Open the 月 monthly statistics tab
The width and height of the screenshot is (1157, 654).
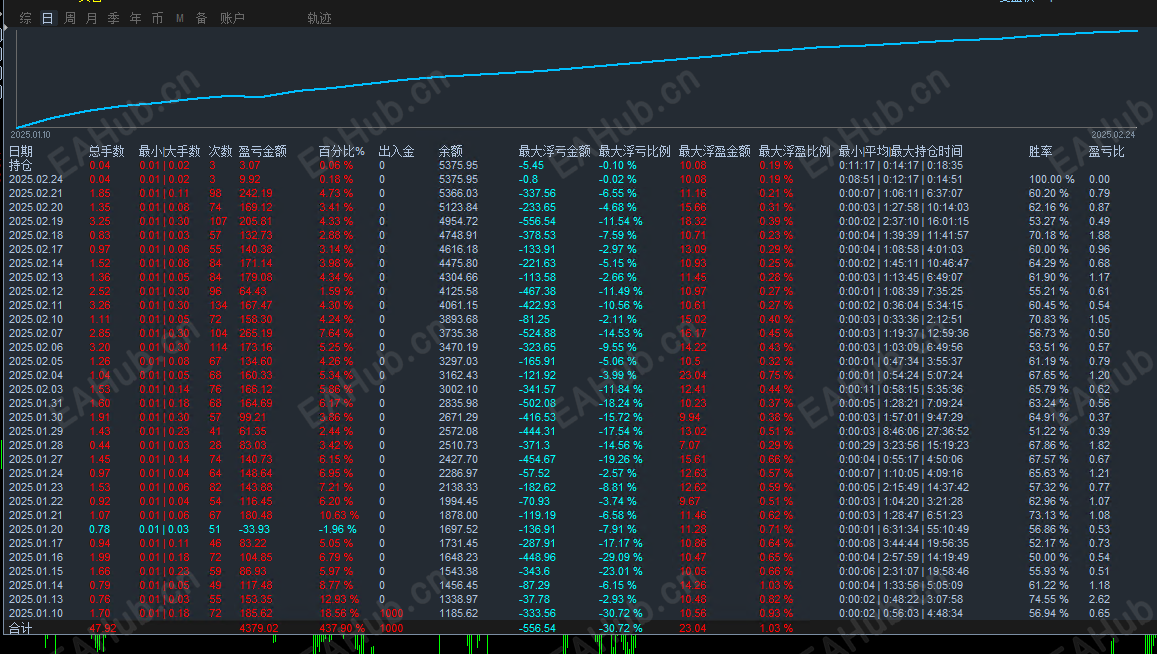(91, 18)
